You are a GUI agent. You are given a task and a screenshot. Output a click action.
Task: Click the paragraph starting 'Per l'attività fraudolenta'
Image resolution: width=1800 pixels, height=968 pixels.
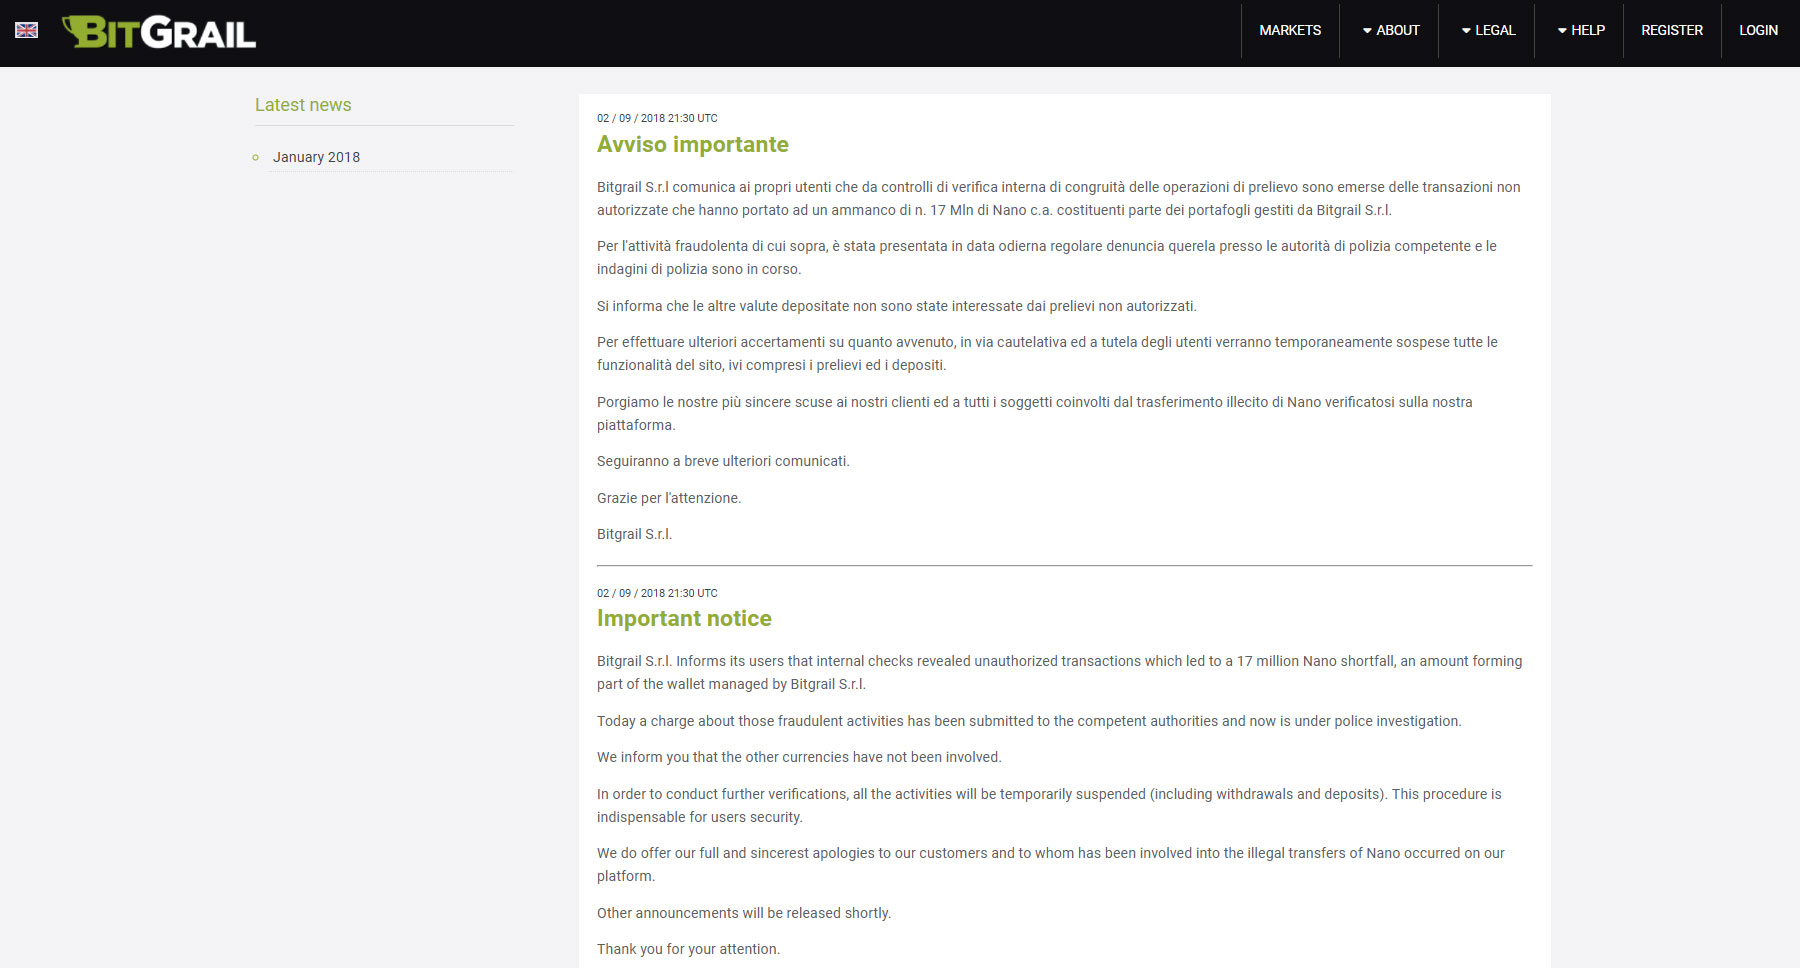click(1047, 257)
